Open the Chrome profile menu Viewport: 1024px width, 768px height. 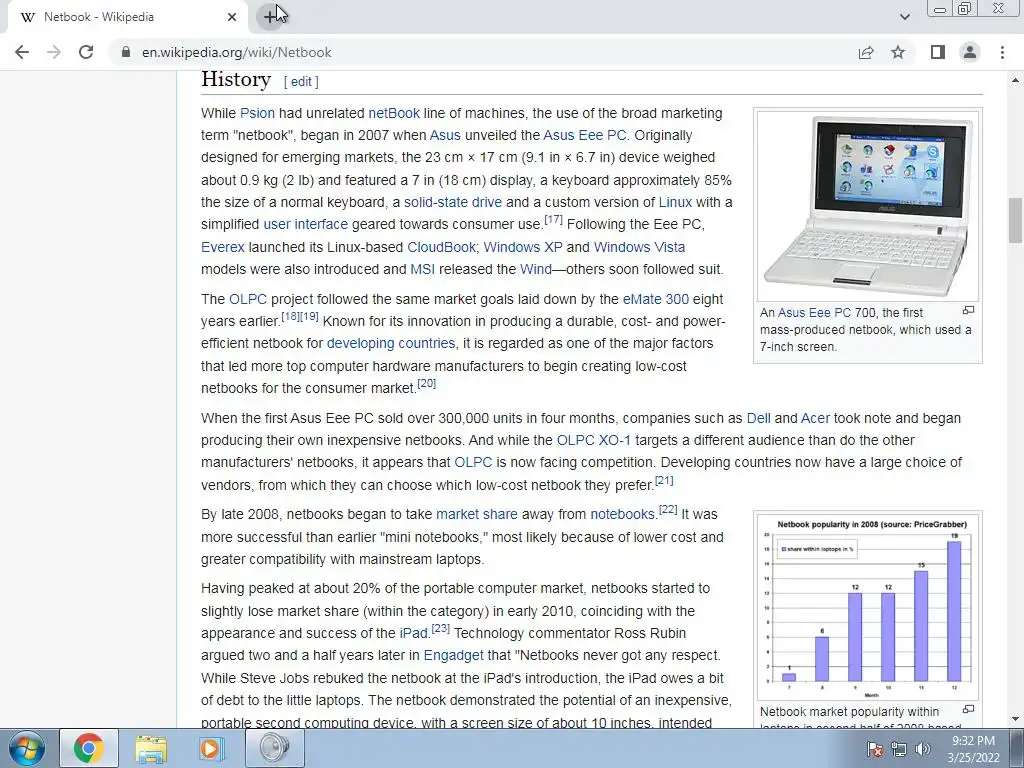pos(970,52)
